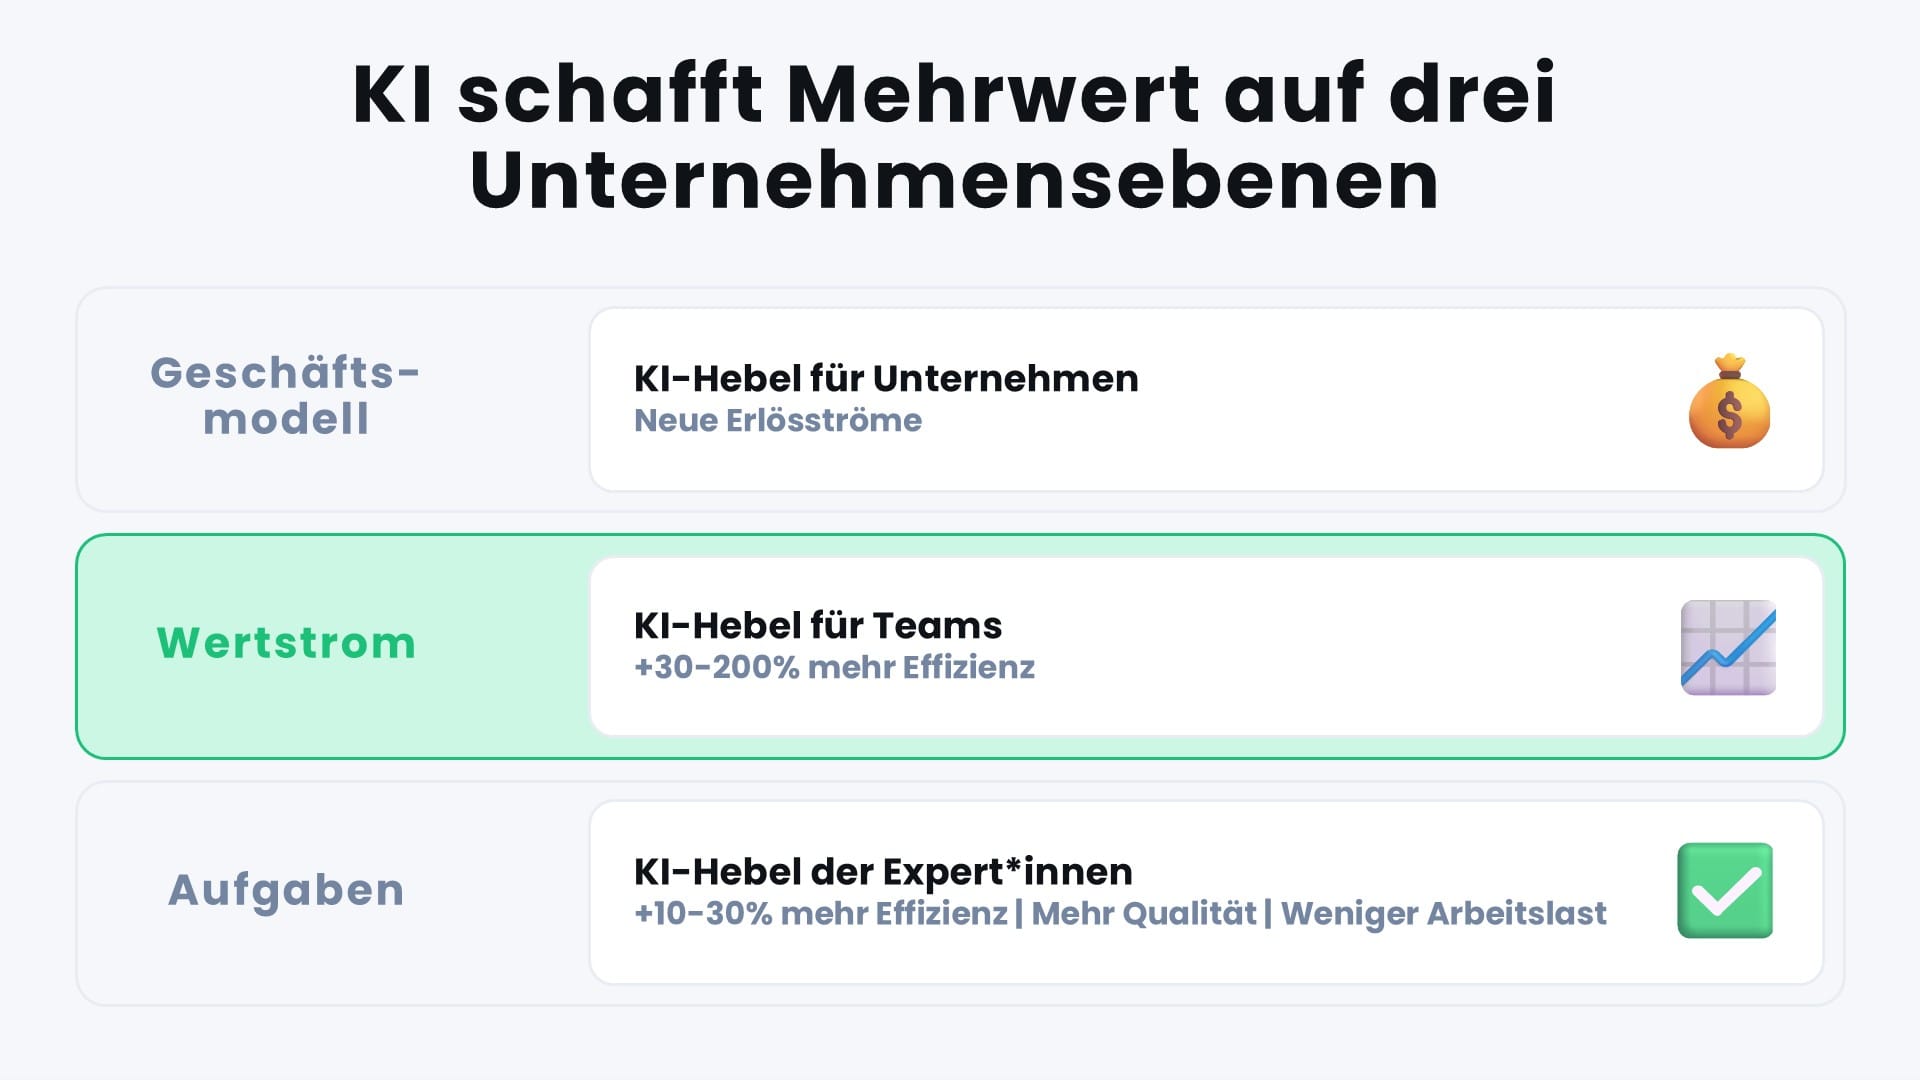Click the 'KI' at the title's start
1920x1080 pixels.
(393, 94)
